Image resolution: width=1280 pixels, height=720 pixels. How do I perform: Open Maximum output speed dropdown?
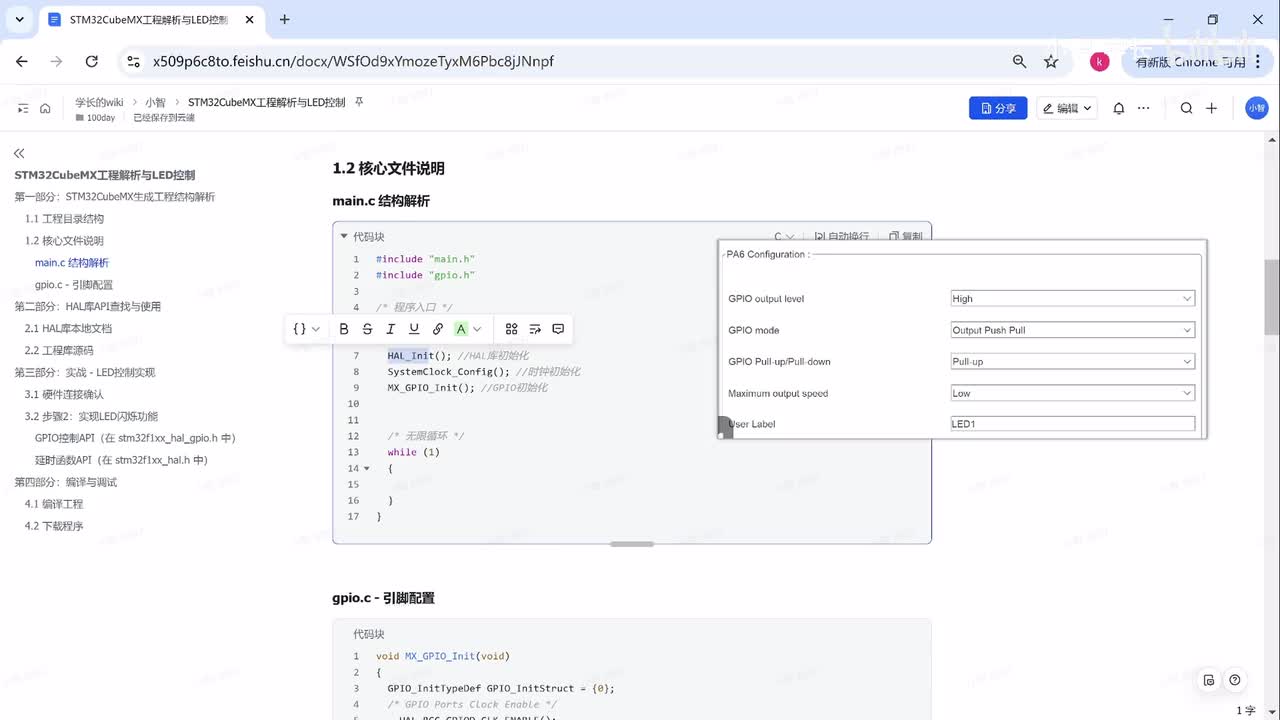coord(1073,393)
